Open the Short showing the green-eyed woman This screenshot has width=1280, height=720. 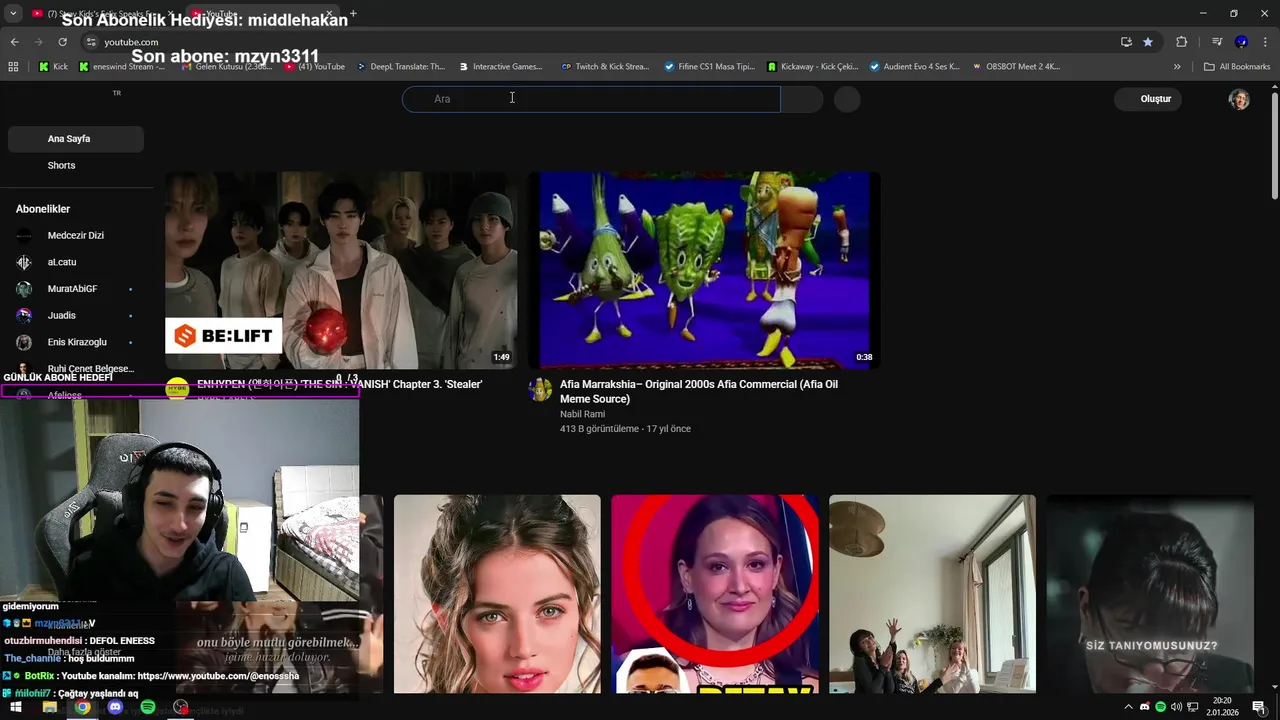[497, 594]
